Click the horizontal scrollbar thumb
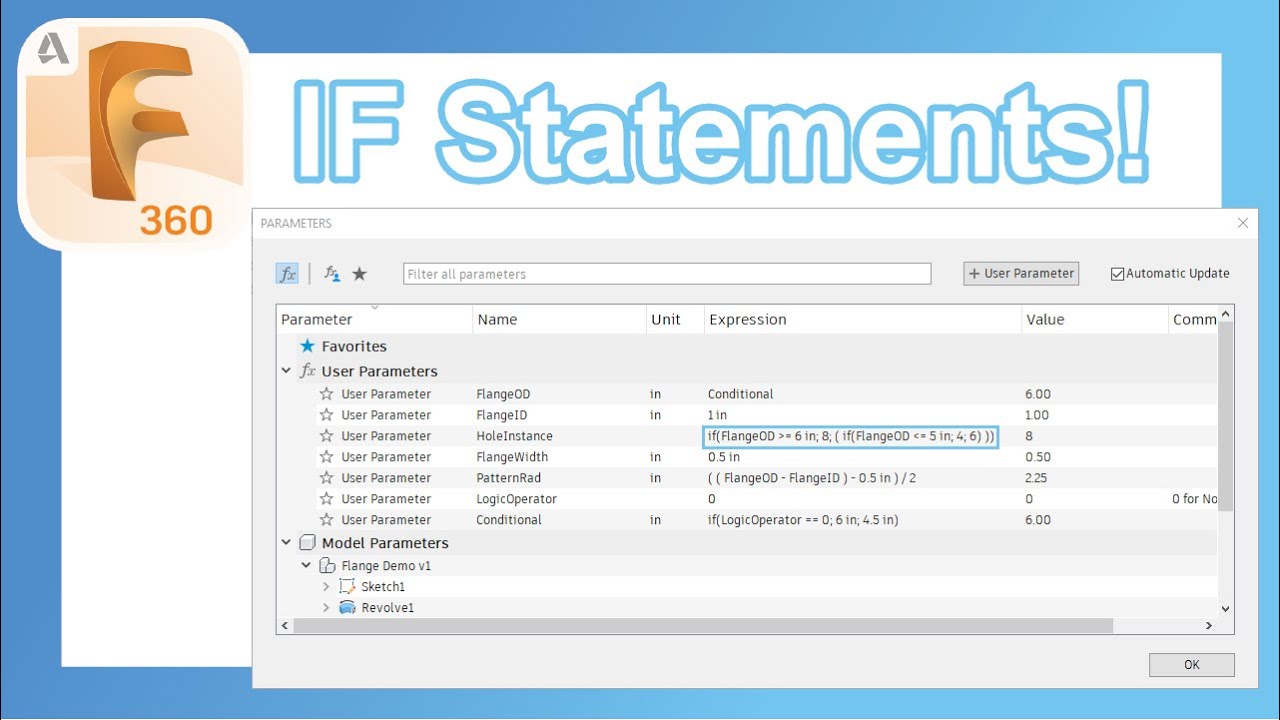 point(703,626)
